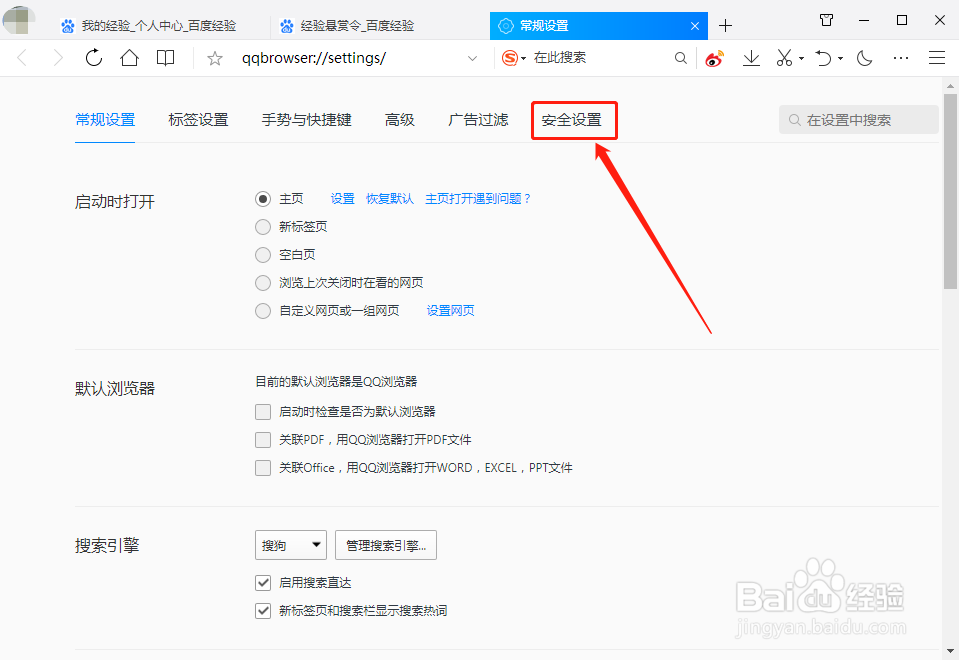The image size is (959, 660).
Task: Open the 搜狗 search engine dropdown
Action: (291, 545)
